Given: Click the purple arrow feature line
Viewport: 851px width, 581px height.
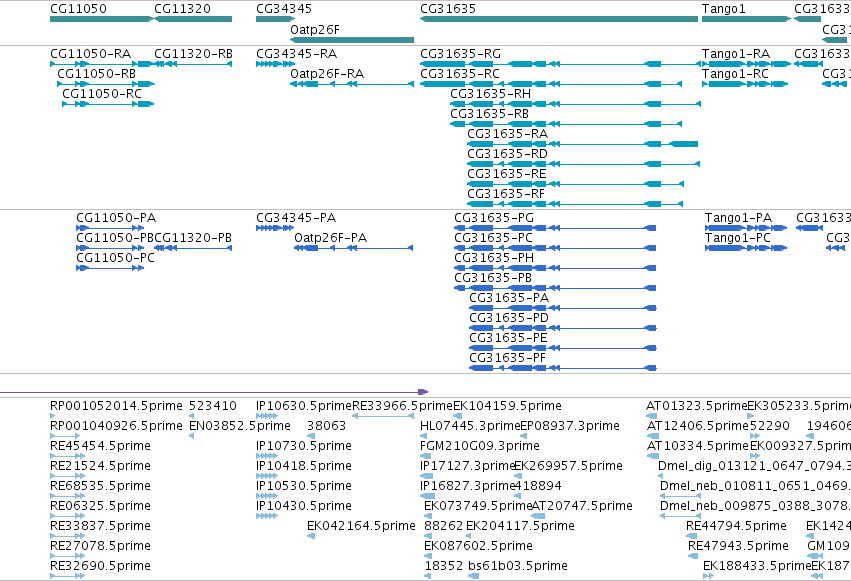Looking at the screenshot, I should [x=214, y=392].
